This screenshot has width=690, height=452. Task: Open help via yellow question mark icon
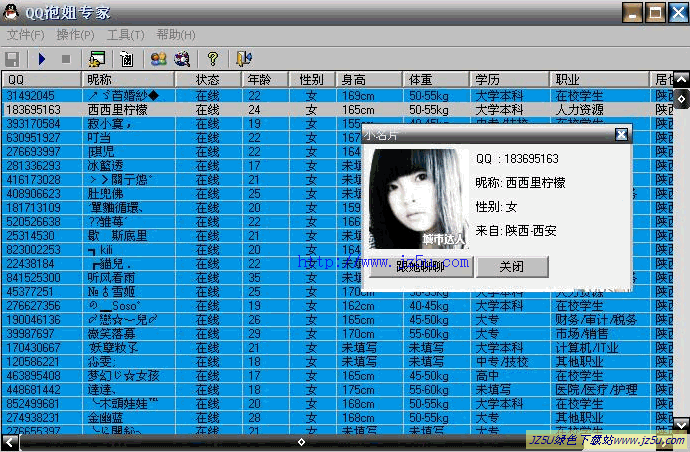coord(213,59)
